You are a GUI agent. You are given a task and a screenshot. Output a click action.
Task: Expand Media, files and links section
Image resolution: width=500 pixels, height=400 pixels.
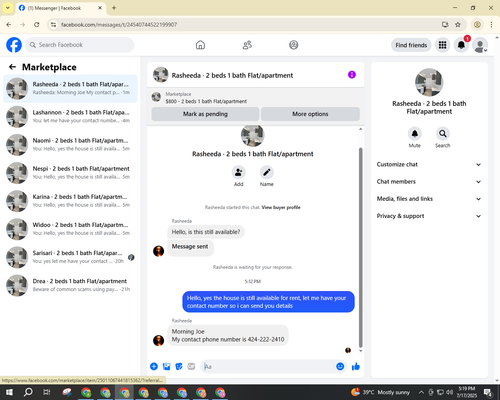pos(429,199)
